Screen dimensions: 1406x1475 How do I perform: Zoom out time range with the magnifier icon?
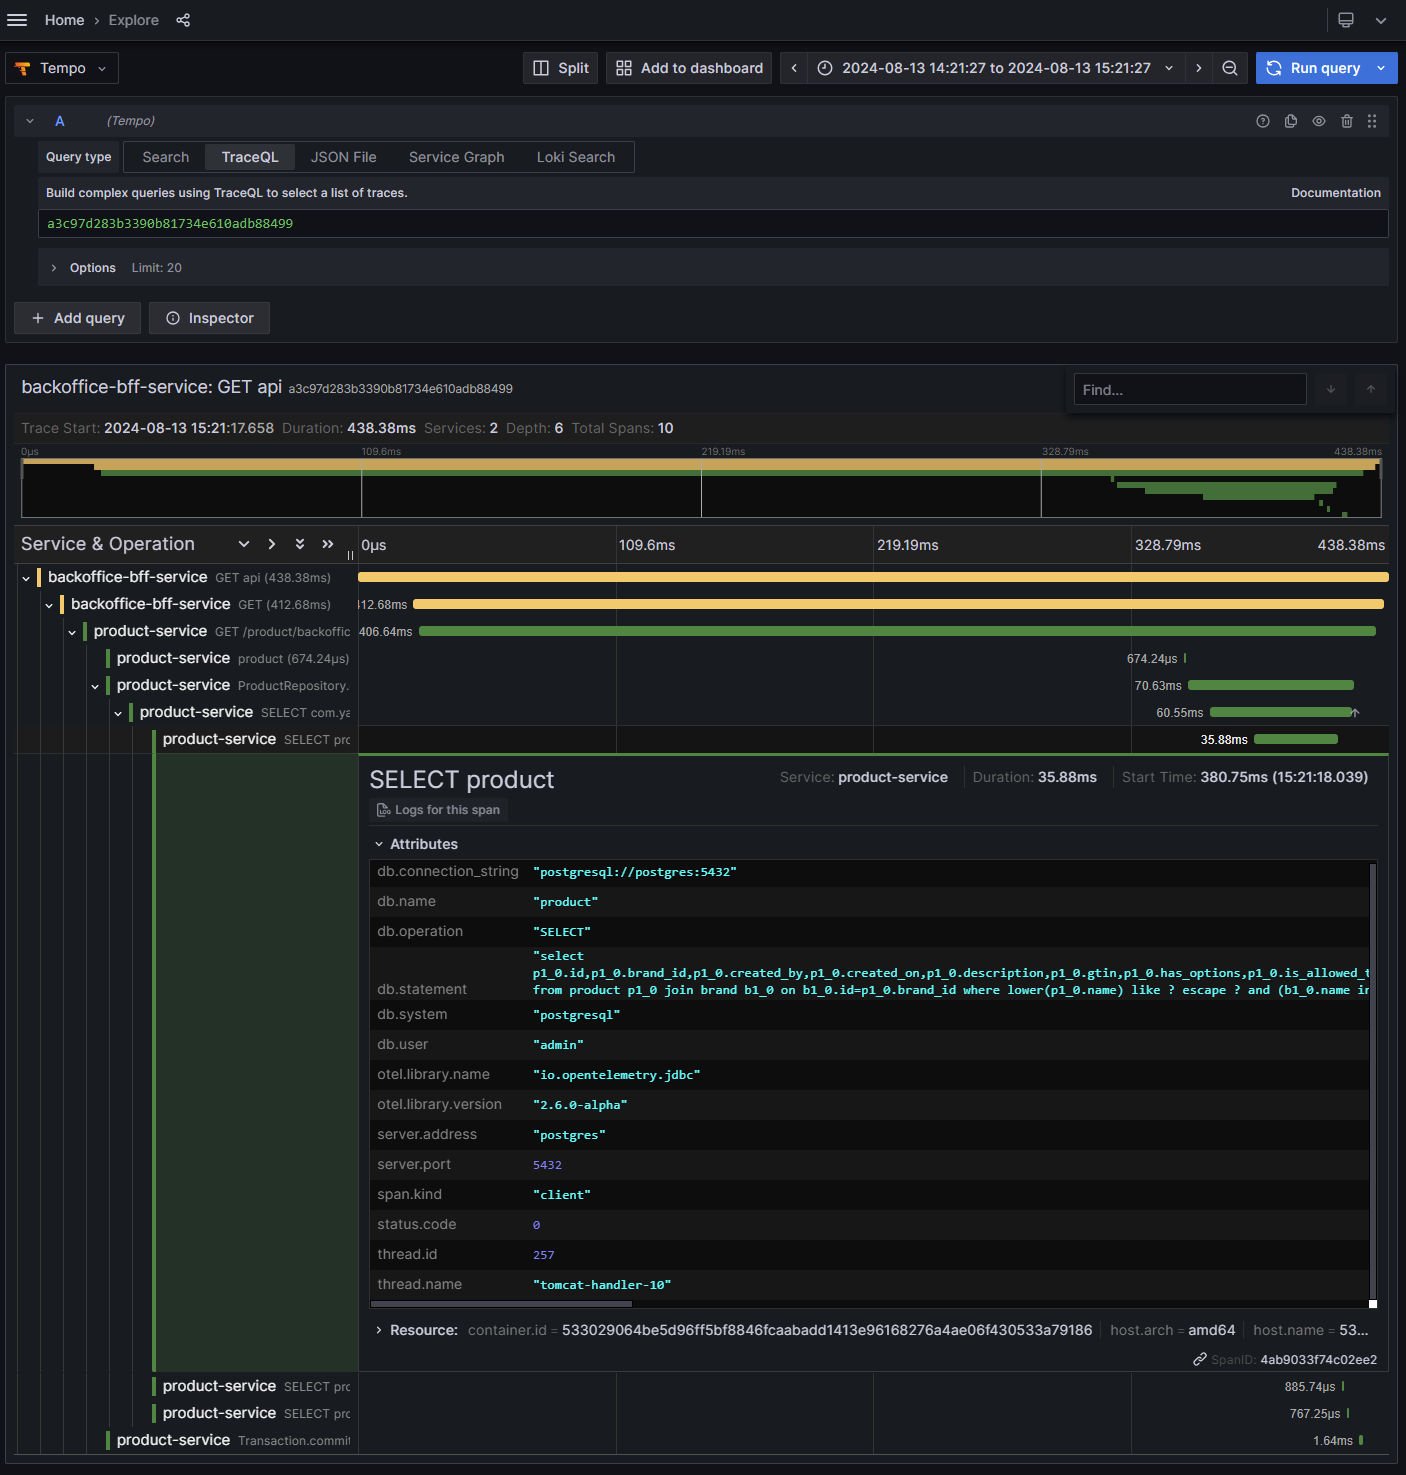pos(1230,68)
